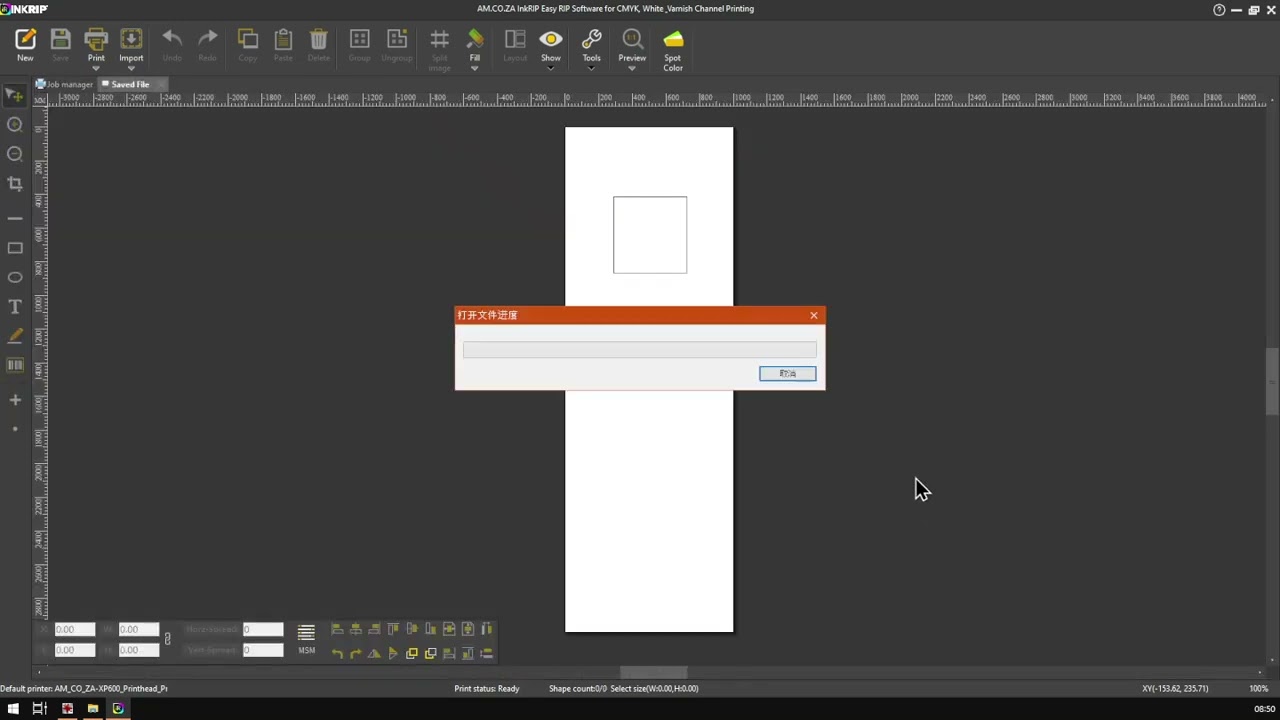Open the Tools dropdown menu
Screen dimensions: 1280x720
591,68
